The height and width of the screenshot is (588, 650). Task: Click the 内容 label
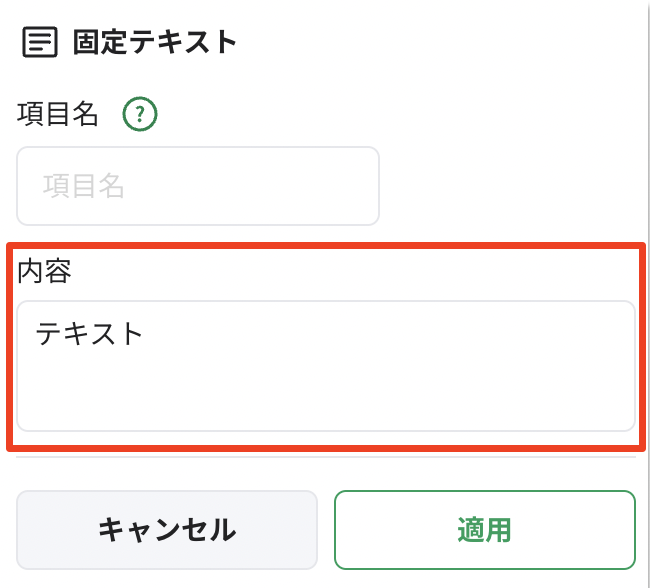(44, 271)
